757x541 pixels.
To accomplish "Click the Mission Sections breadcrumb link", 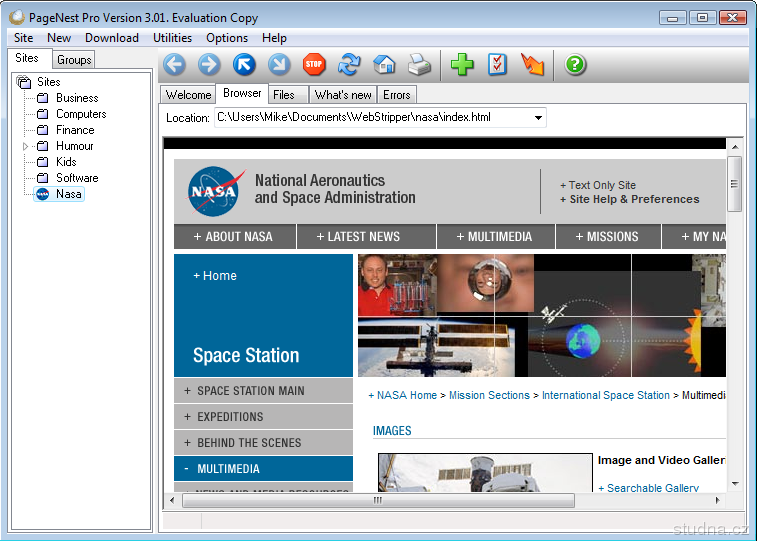I will (489, 395).
